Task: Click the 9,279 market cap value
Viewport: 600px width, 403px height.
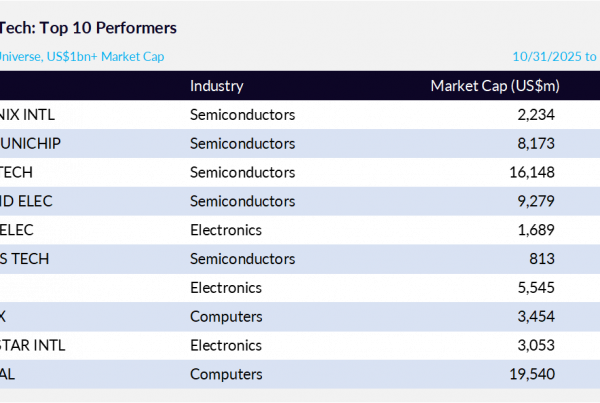Action: click(535, 201)
